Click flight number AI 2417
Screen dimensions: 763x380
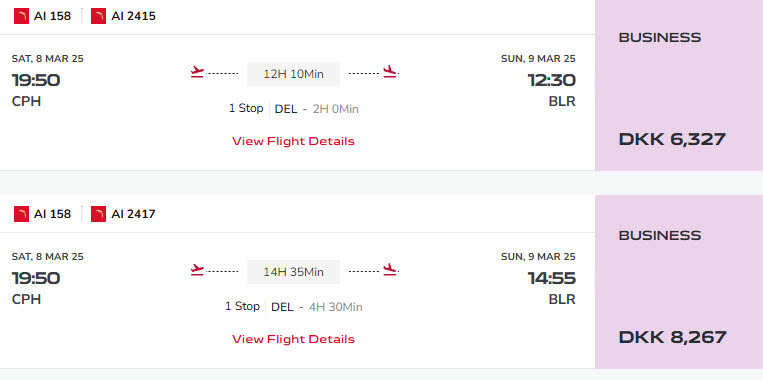(133, 214)
